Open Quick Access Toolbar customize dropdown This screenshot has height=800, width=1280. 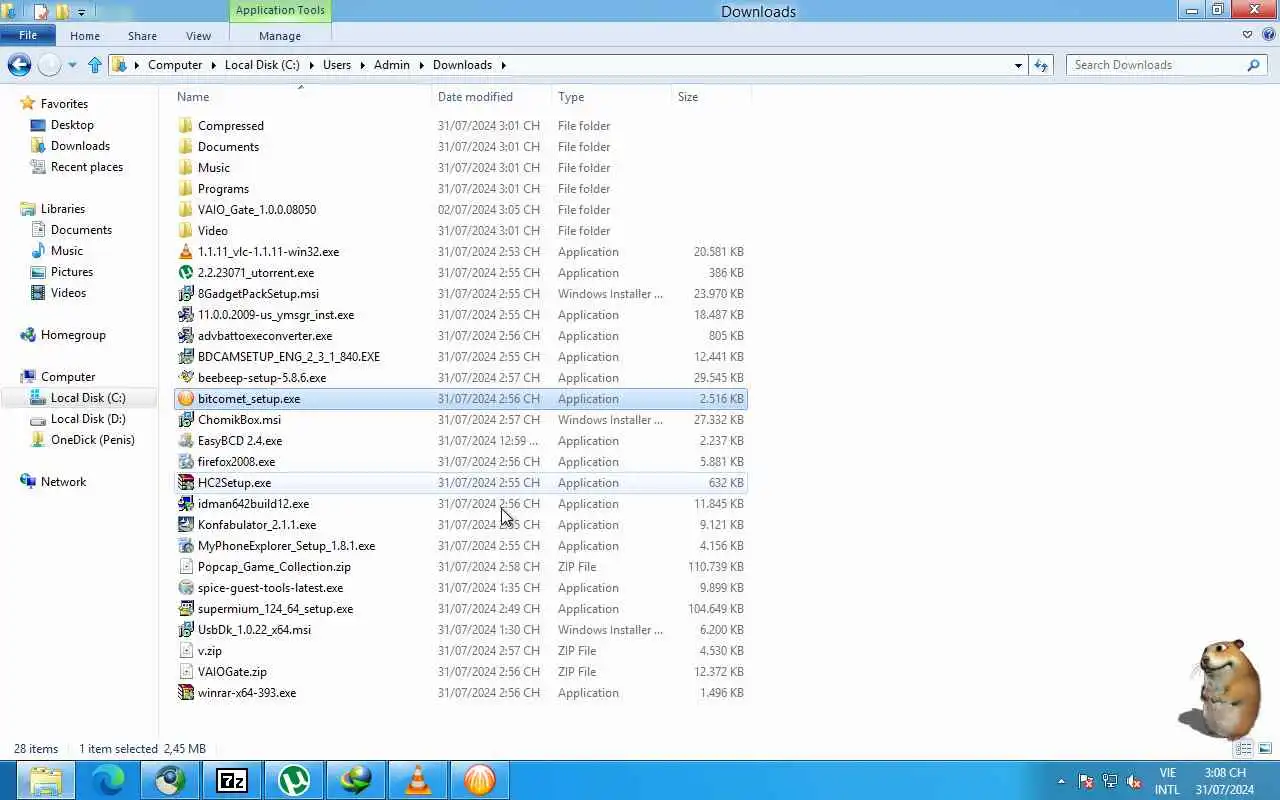pyautogui.click(x=81, y=12)
